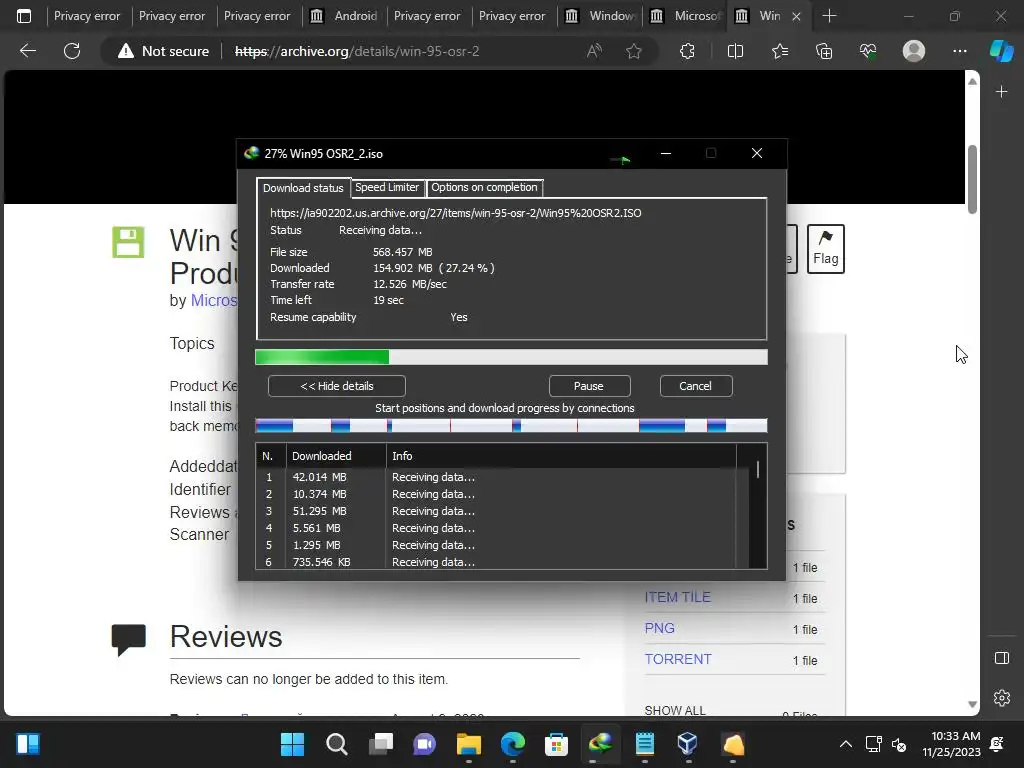
Task: Open the ITEM TILE download link
Action: pos(678,597)
